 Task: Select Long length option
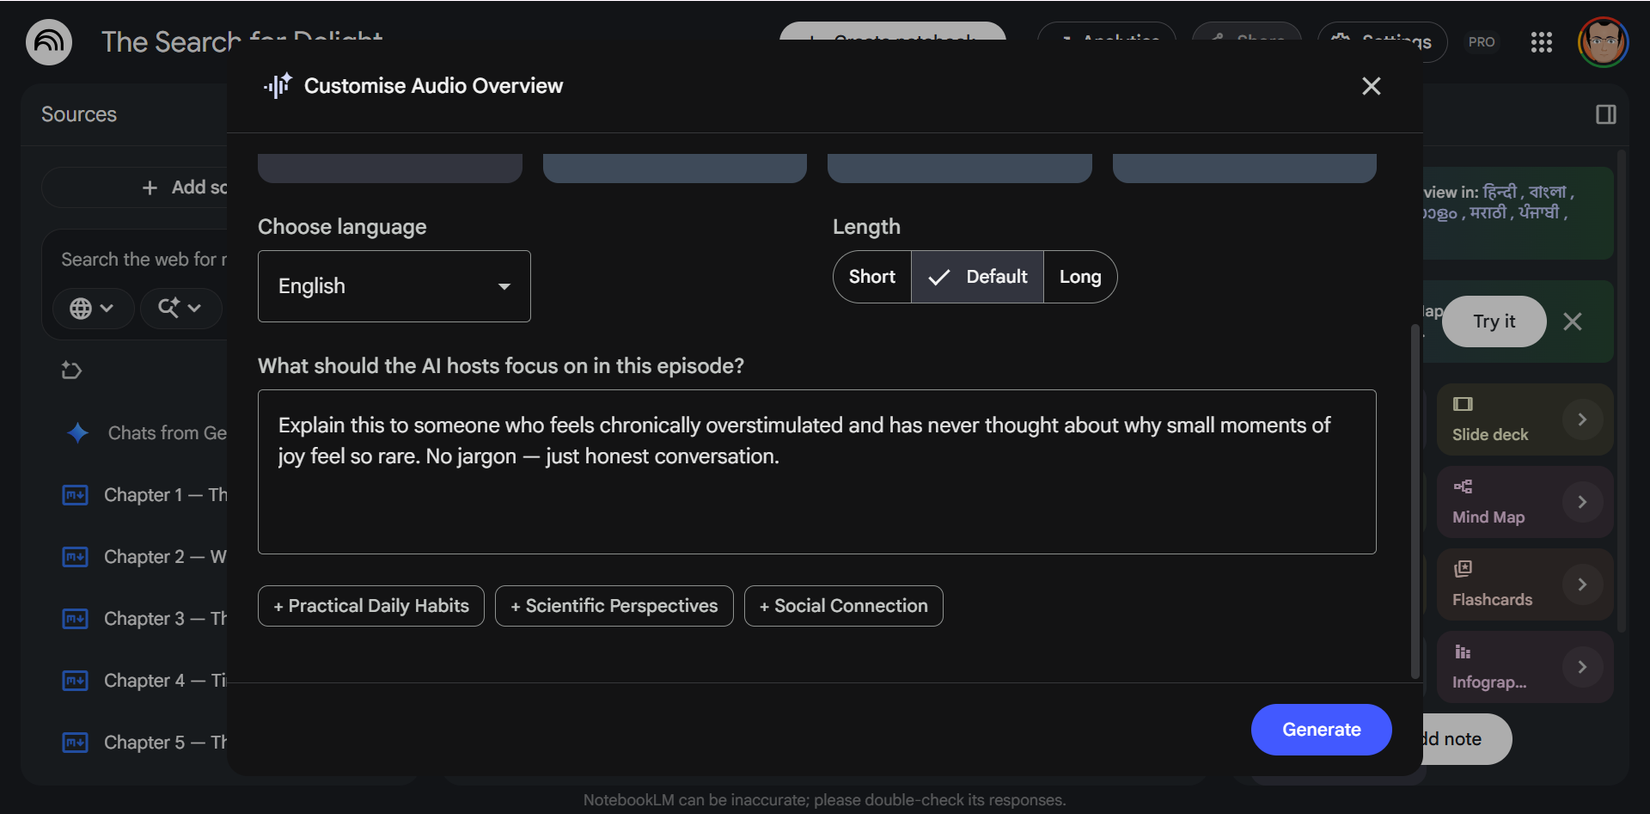(x=1080, y=277)
